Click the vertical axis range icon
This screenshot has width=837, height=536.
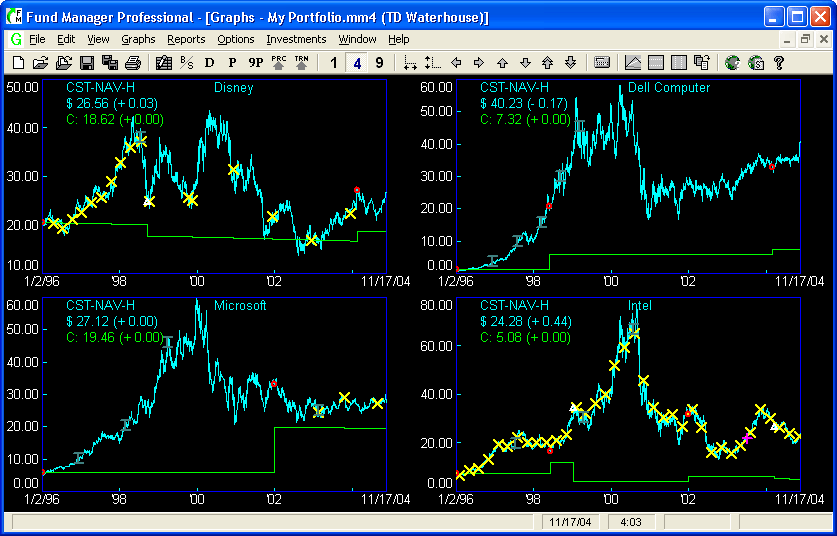coord(433,63)
